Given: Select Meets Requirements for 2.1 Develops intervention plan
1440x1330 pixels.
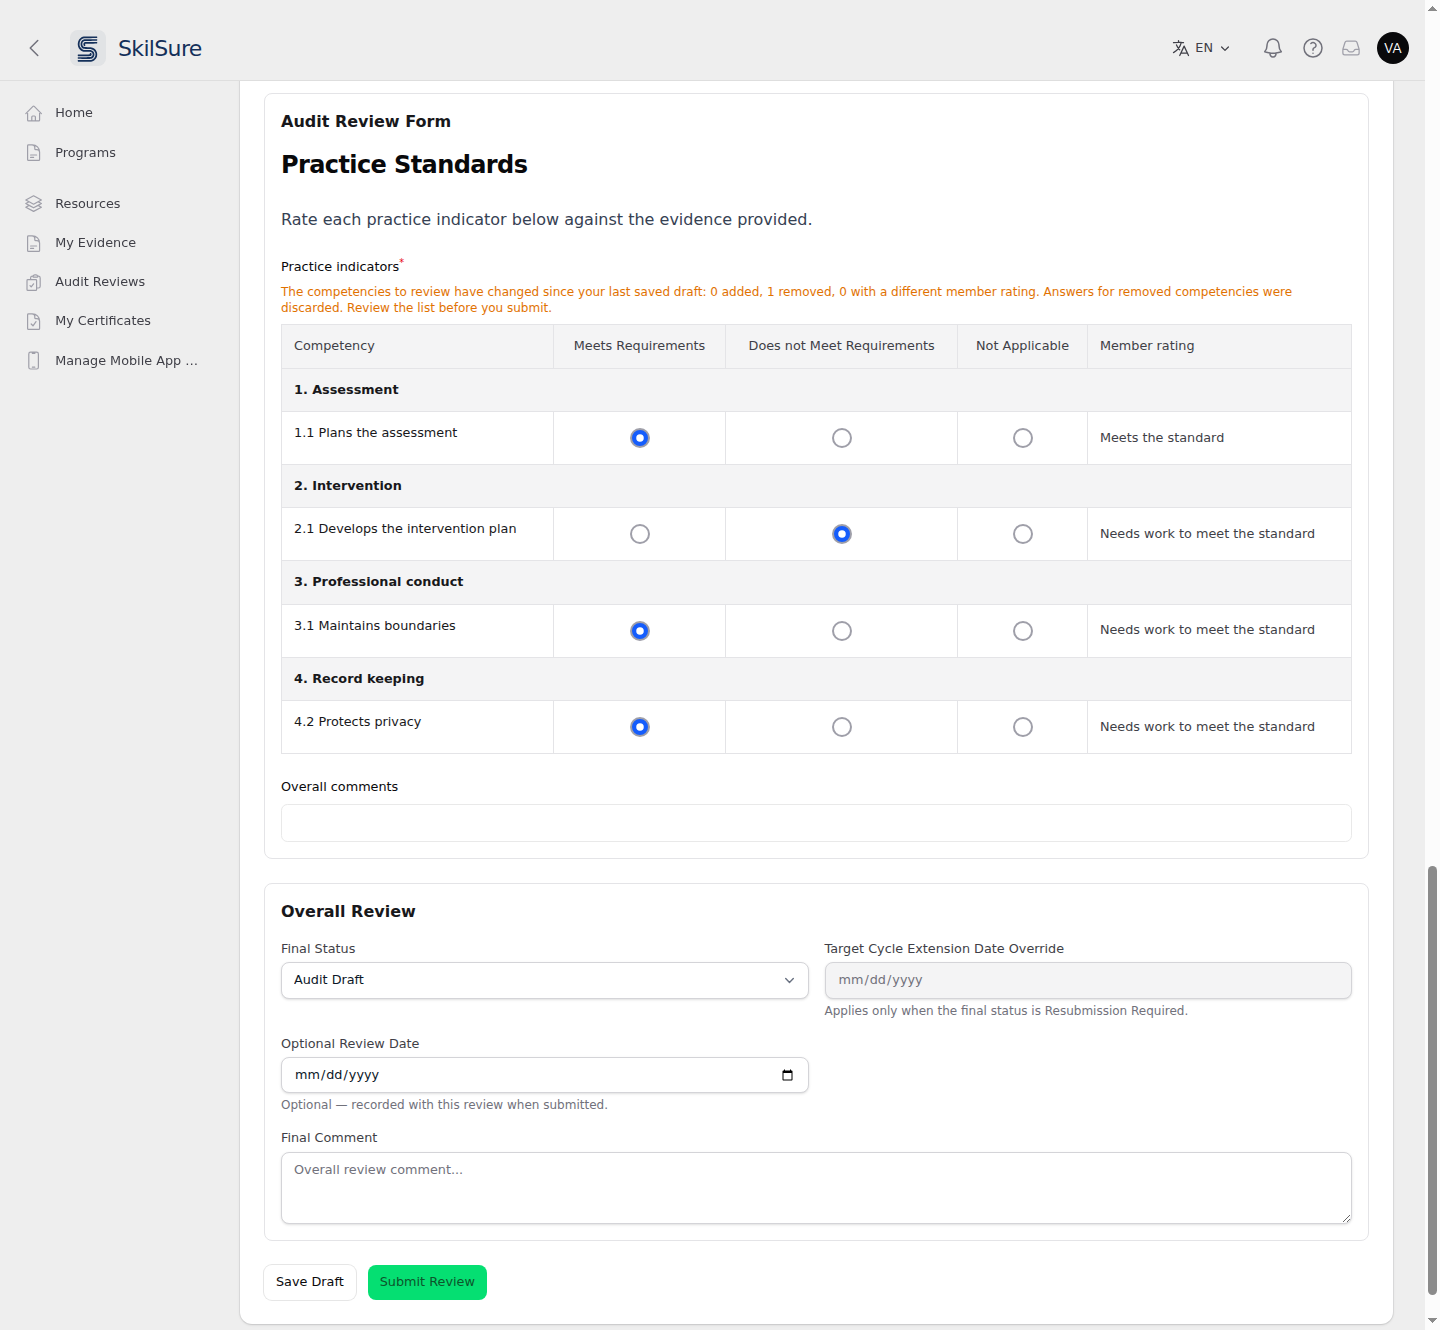Looking at the screenshot, I should pos(640,534).
